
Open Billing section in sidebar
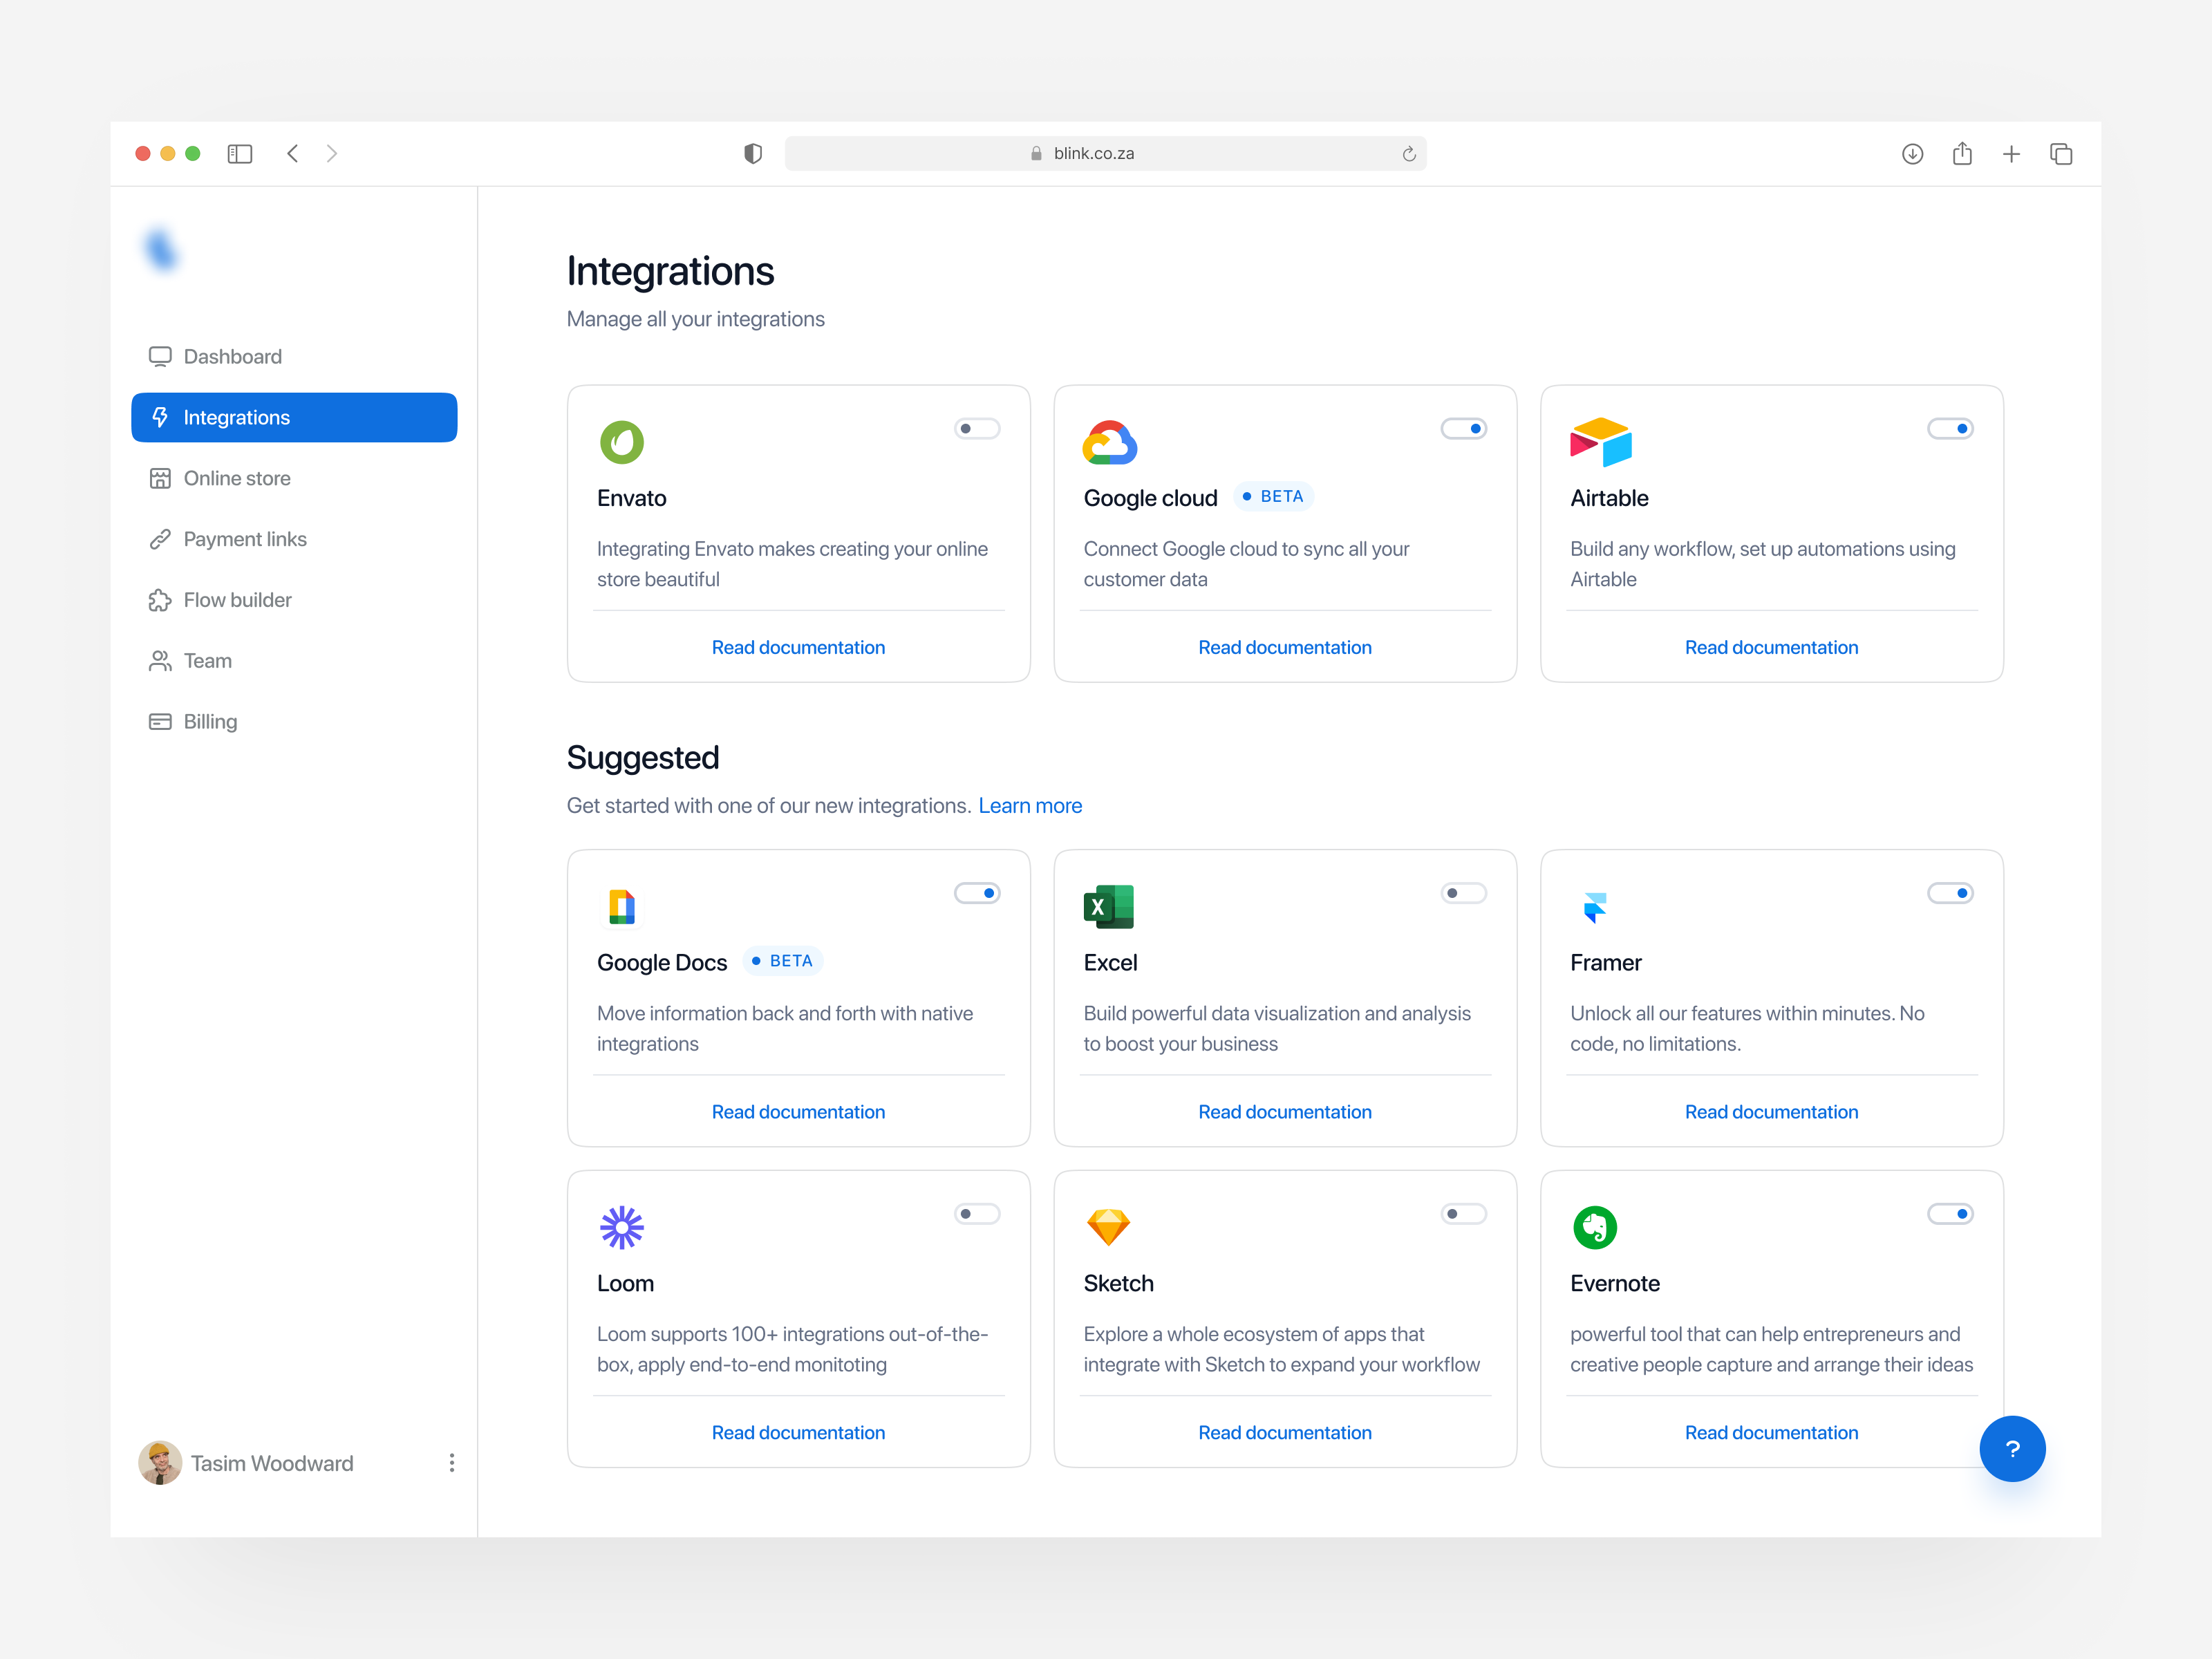click(x=210, y=721)
